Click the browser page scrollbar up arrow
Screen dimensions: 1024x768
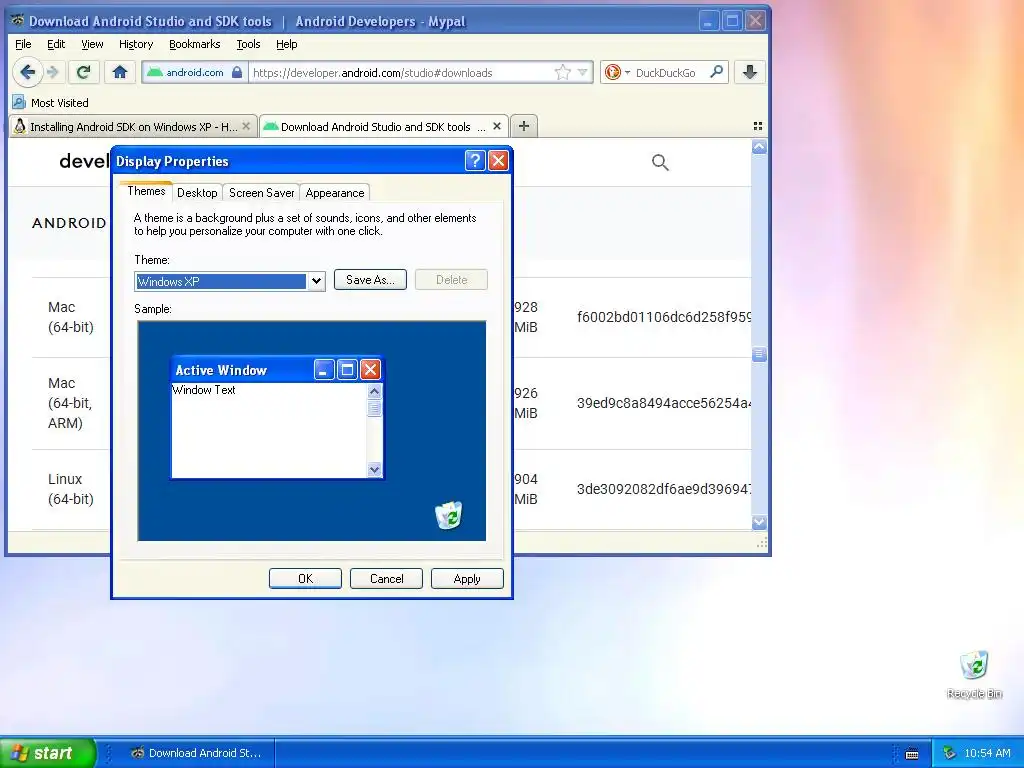(759, 148)
